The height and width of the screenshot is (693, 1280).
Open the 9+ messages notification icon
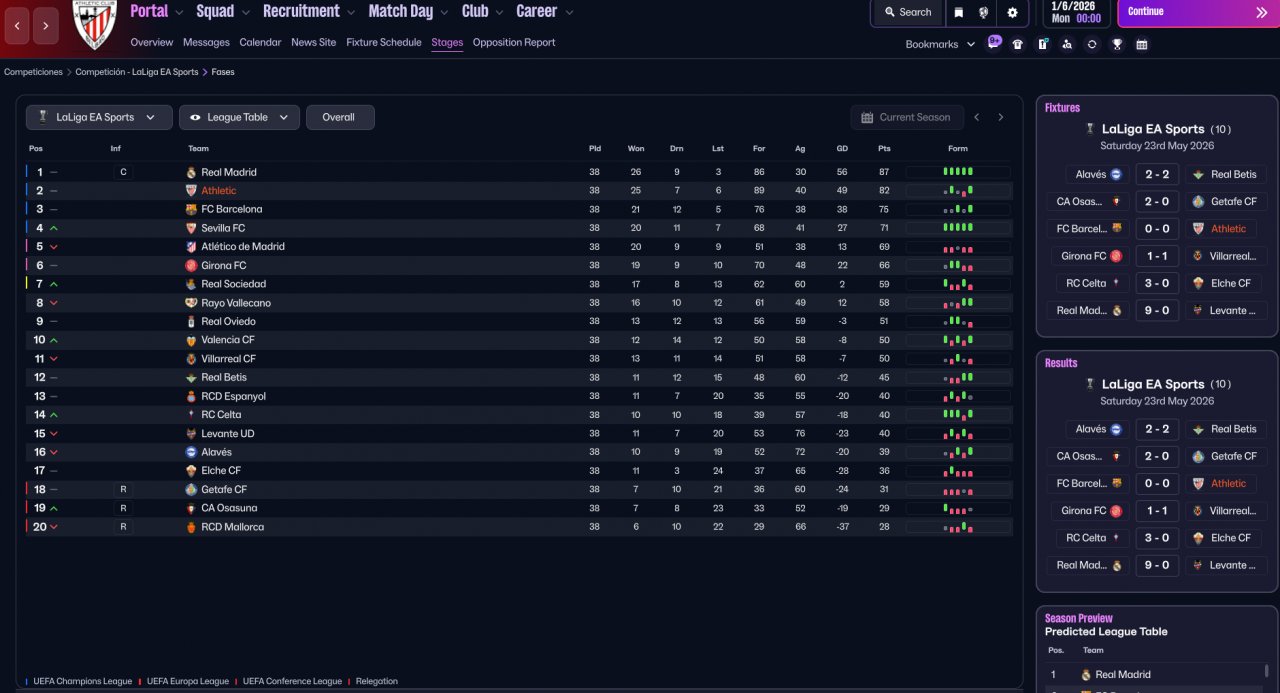[994, 42]
